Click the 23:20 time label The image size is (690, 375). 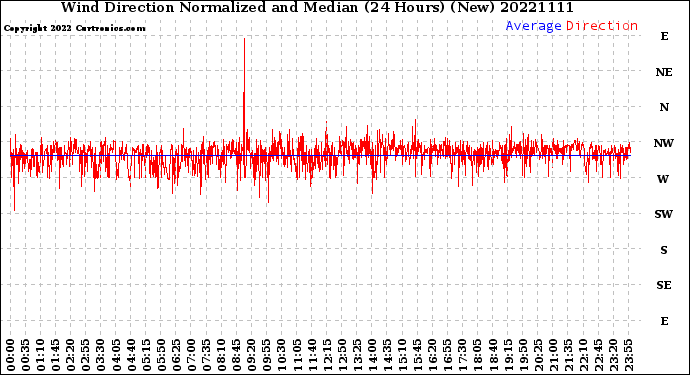613,355
